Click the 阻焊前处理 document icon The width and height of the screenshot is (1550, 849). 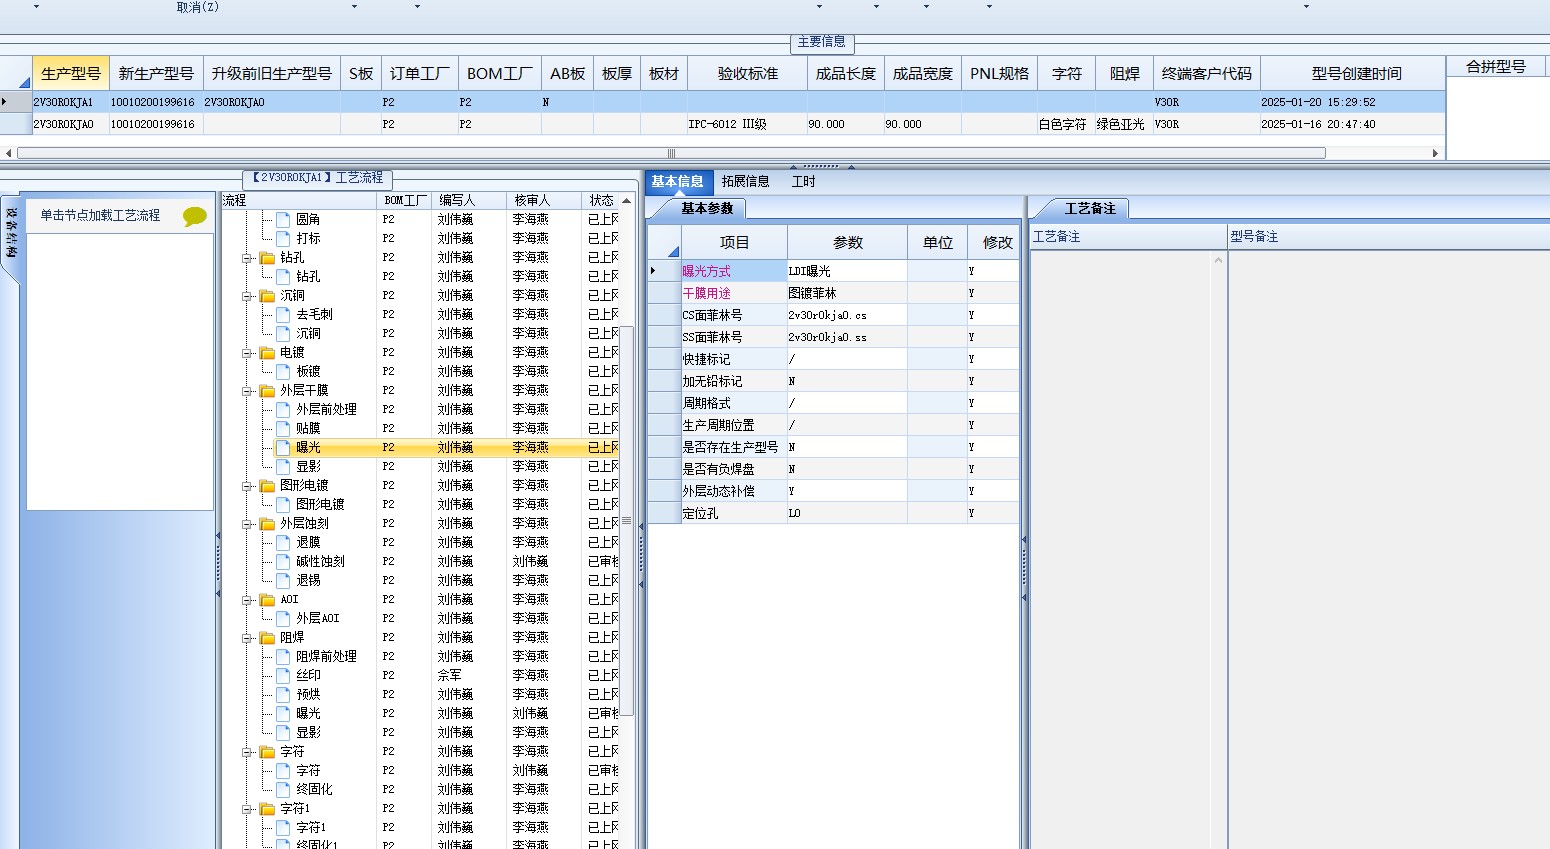(x=283, y=656)
